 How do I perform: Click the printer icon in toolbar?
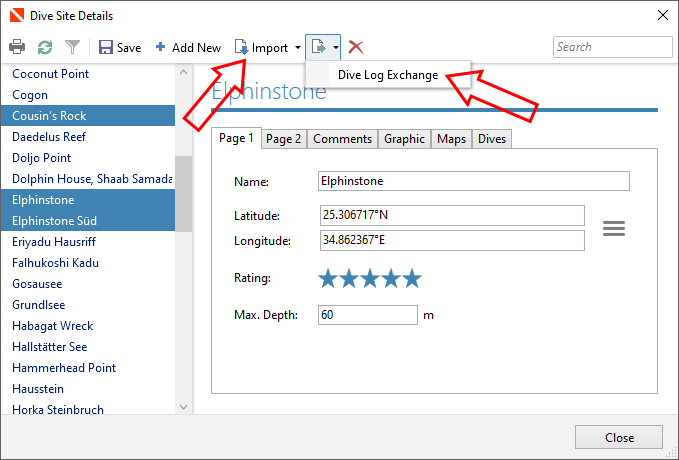(x=17, y=47)
